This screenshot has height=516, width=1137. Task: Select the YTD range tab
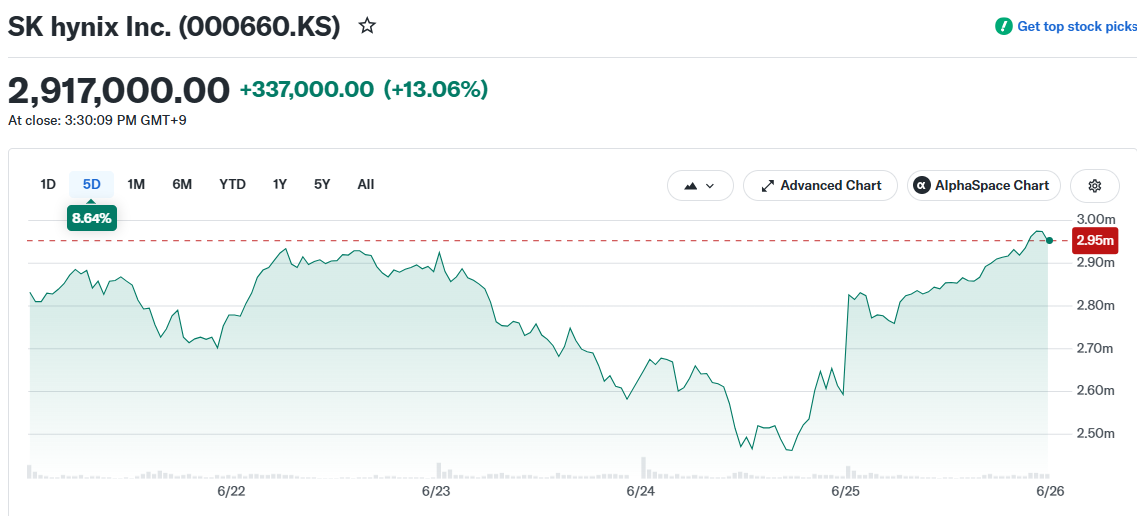click(233, 184)
